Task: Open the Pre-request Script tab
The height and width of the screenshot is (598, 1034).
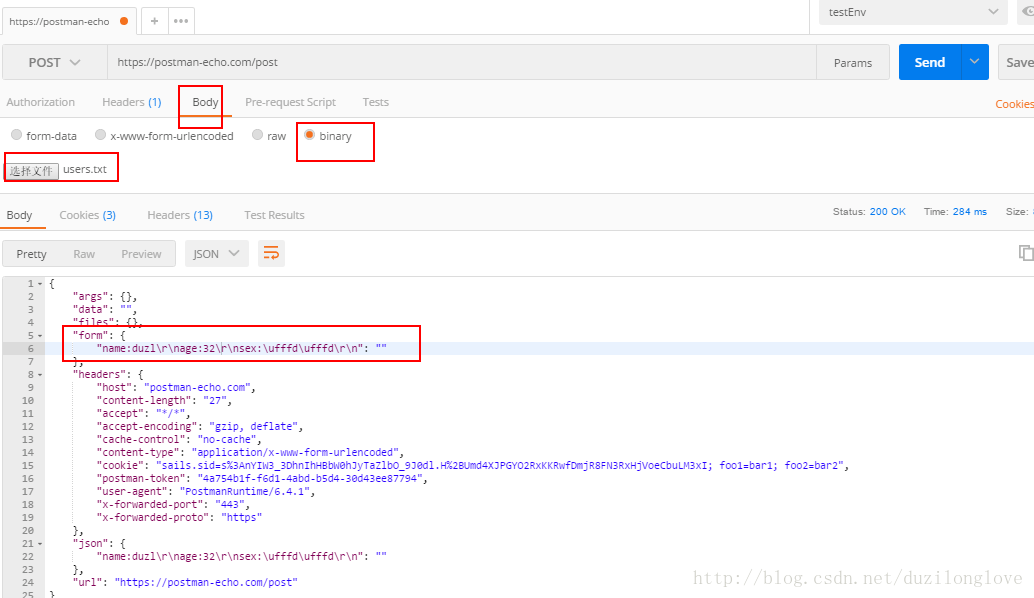Action: click(x=290, y=102)
